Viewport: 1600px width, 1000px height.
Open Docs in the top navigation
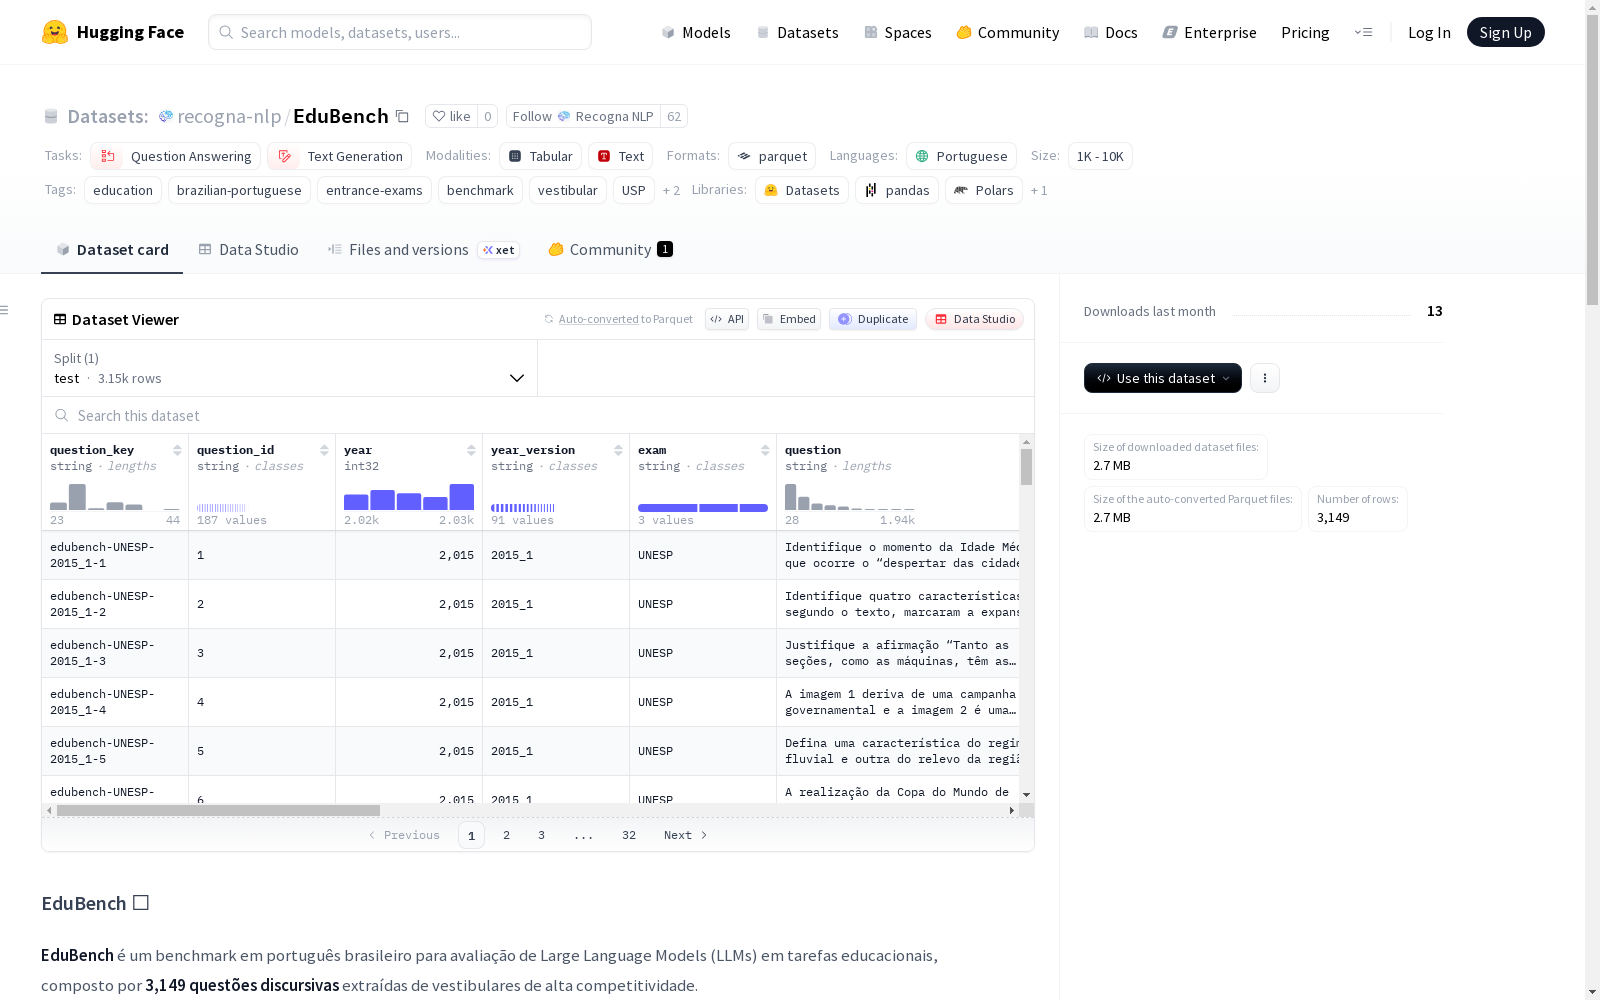coord(1111,32)
